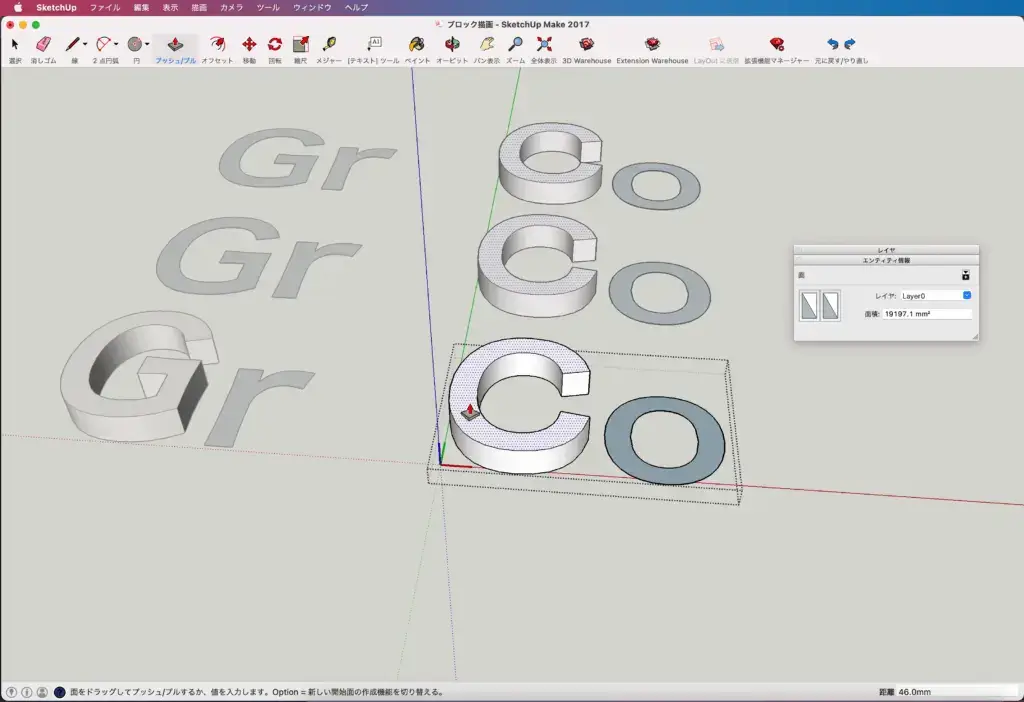
Task: Click the user sign-in status bar icon
Action: click(x=42, y=692)
